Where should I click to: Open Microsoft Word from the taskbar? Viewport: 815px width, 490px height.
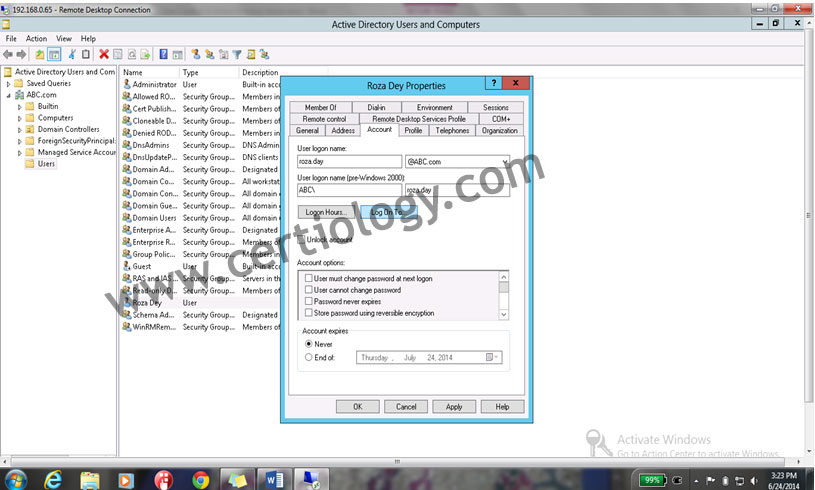(273, 480)
